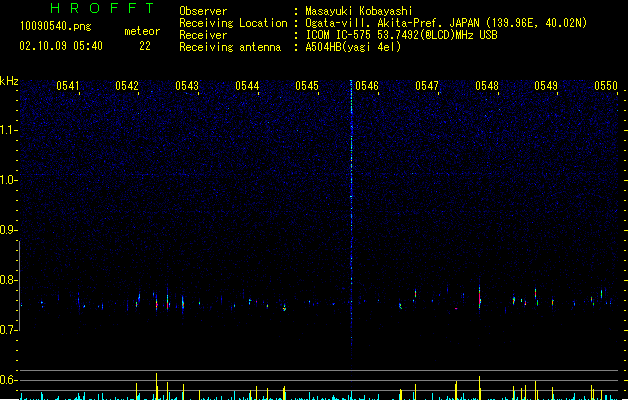Click the 0543 time marker

(x=187, y=86)
